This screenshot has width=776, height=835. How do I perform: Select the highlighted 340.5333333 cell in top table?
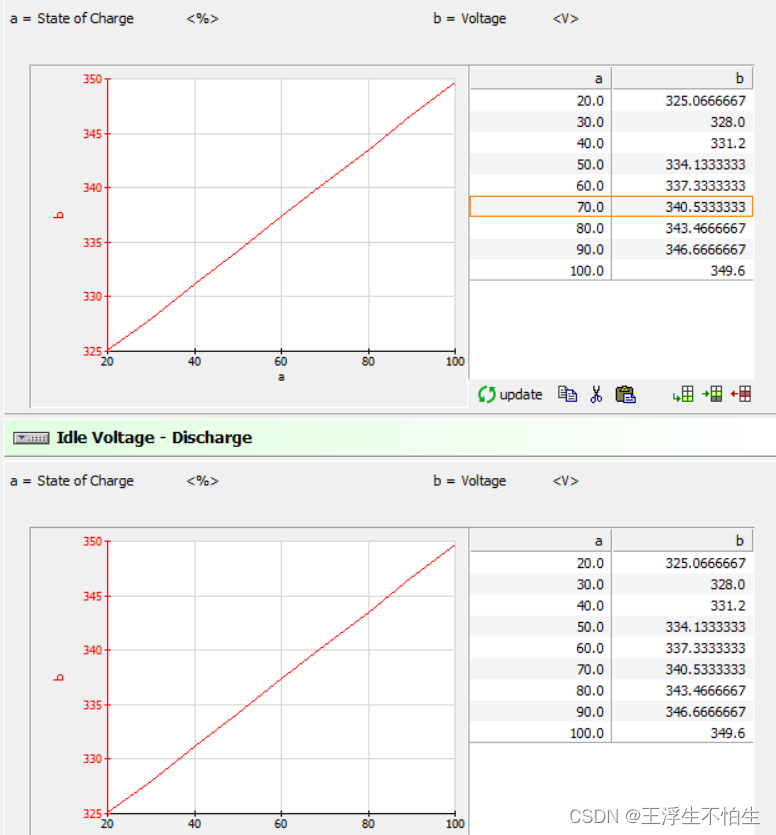(682, 207)
